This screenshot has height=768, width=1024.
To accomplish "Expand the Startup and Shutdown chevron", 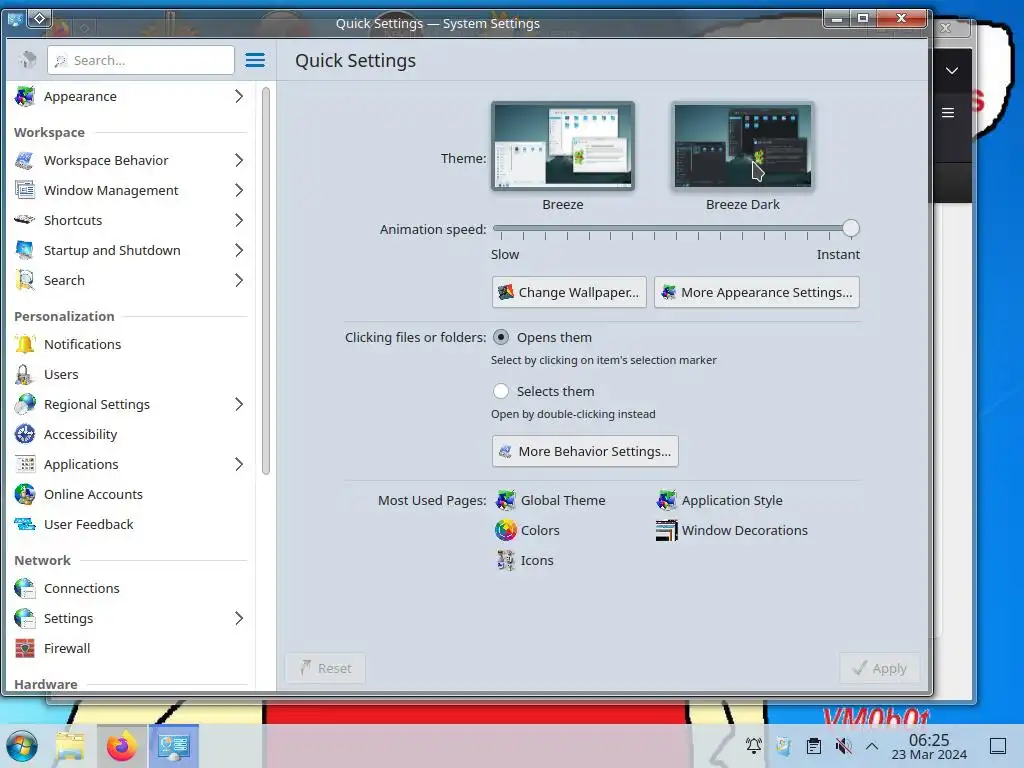I will tap(239, 250).
